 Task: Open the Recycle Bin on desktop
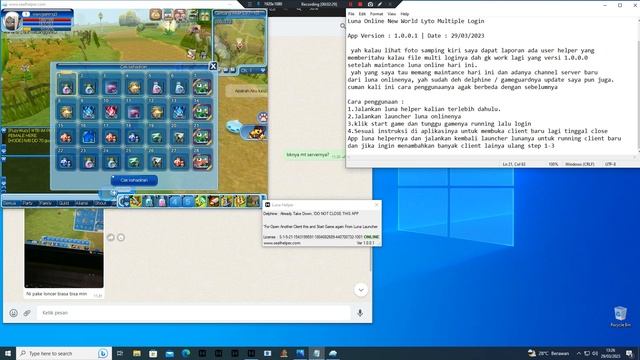[x=620, y=316]
